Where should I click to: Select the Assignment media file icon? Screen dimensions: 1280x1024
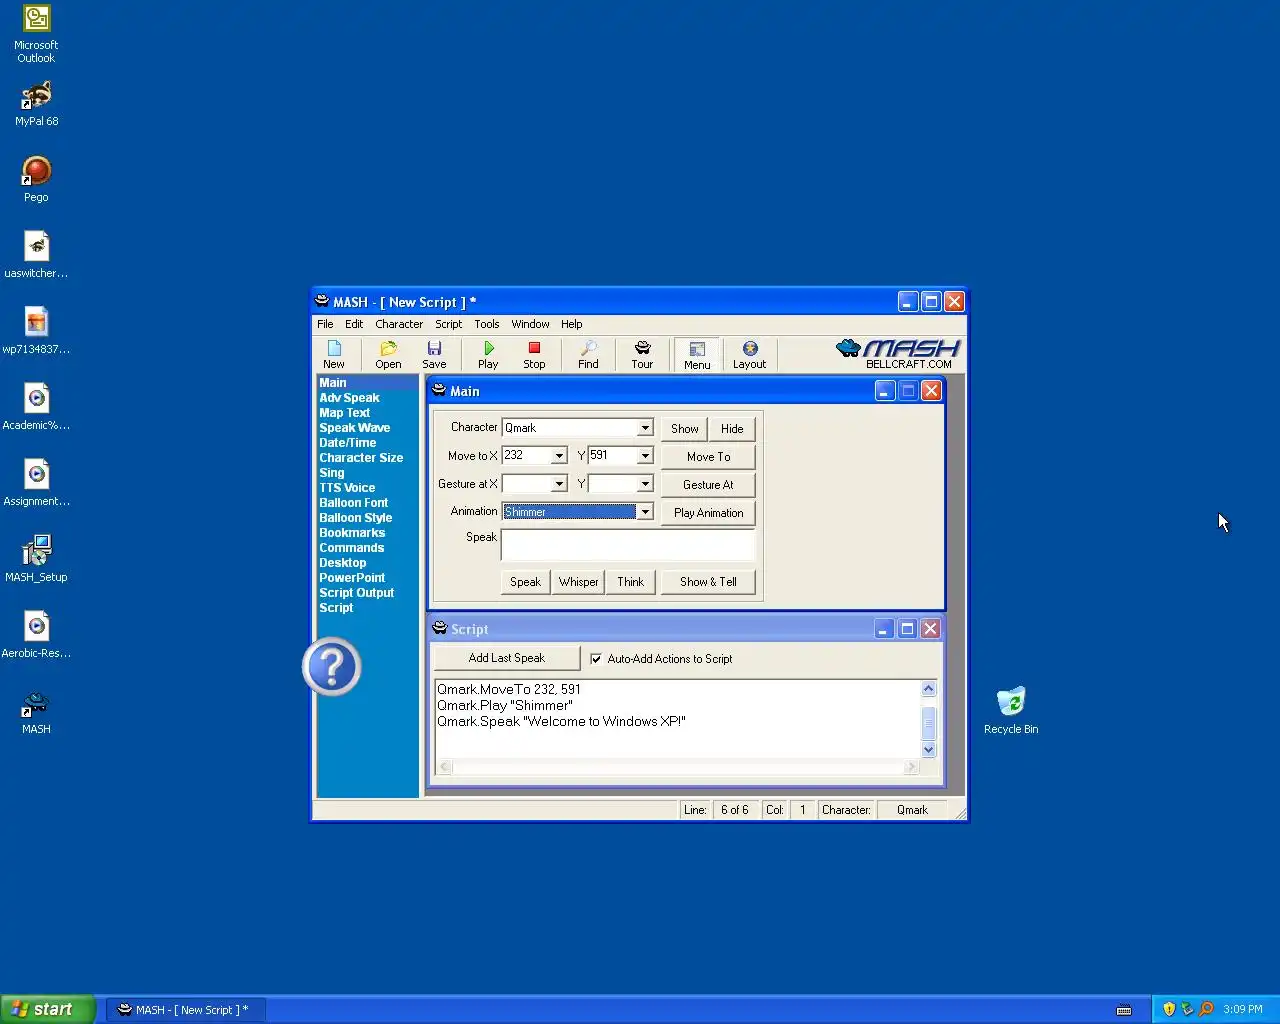click(x=36, y=484)
